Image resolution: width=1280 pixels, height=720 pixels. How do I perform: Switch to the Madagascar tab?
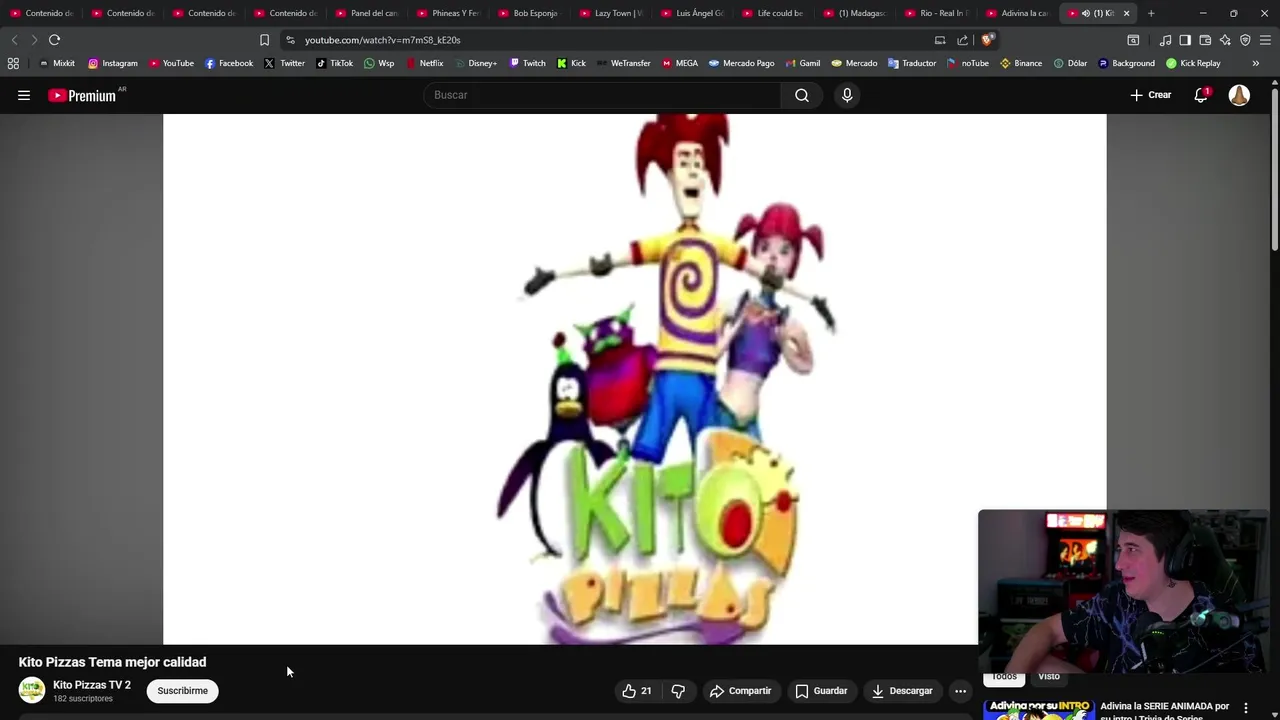click(x=854, y=13)
